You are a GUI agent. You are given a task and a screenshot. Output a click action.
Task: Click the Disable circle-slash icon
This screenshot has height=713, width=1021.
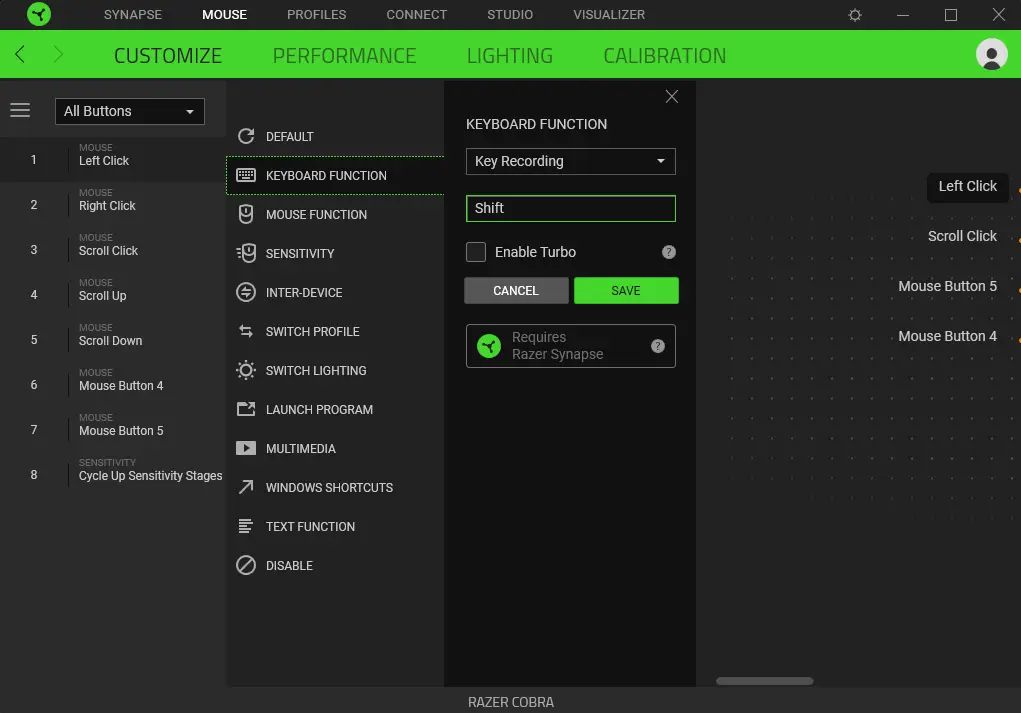pos(245,565)
